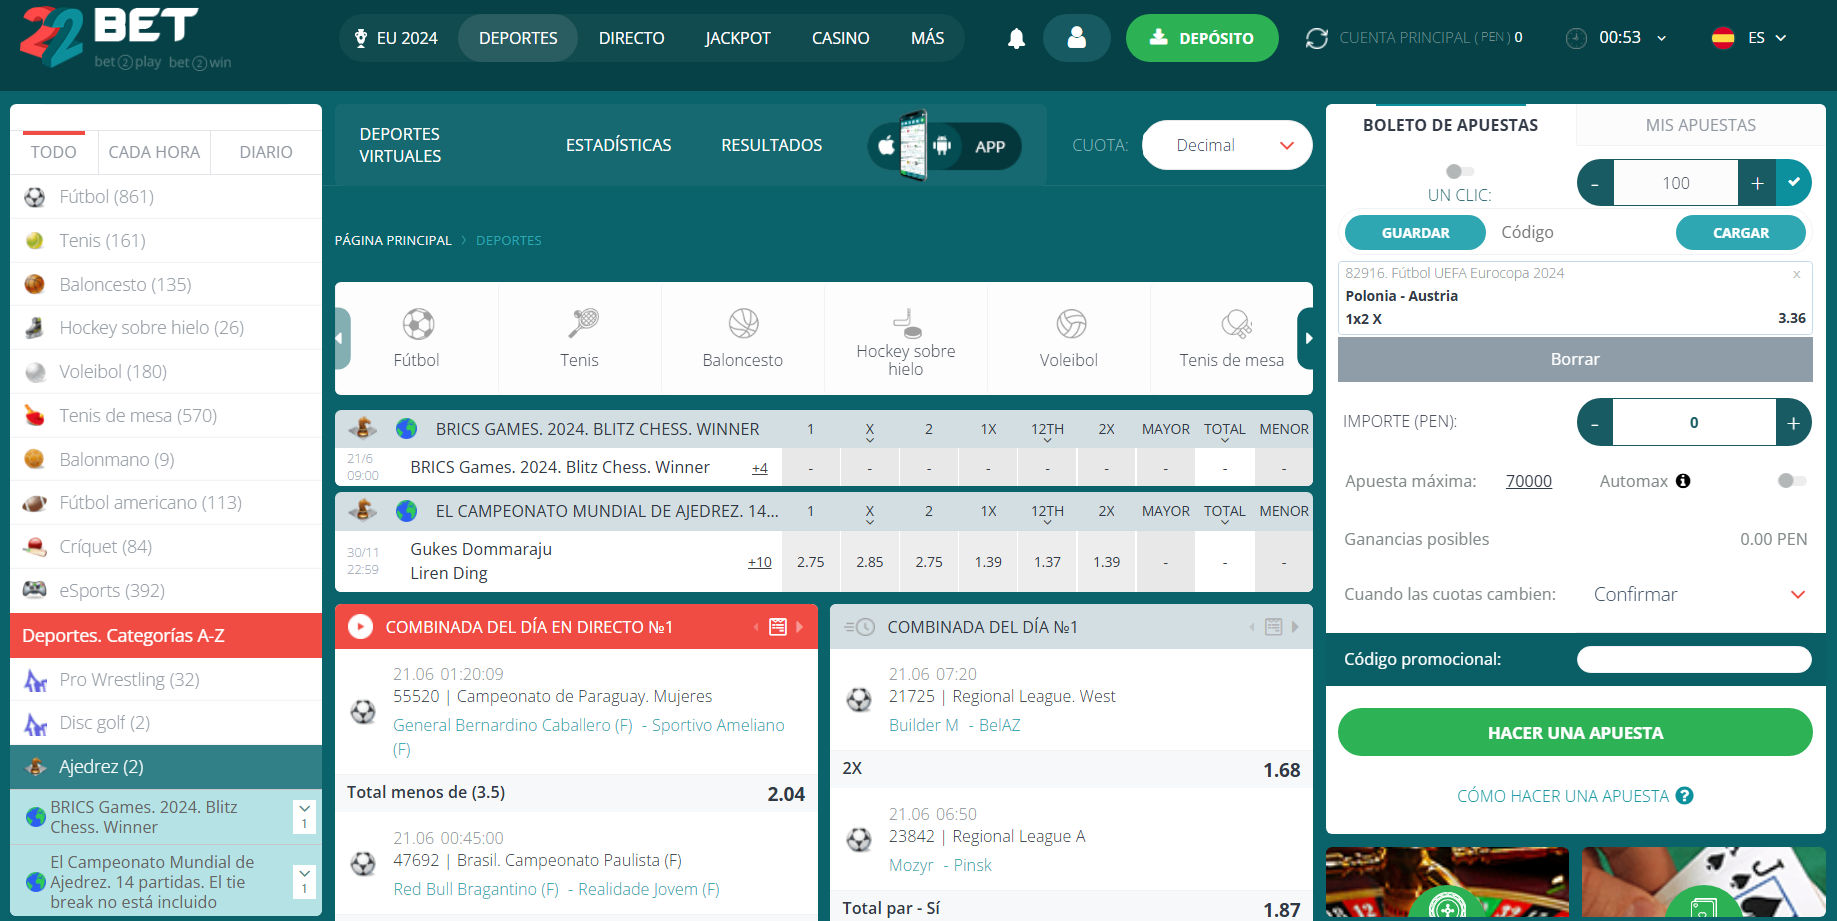This screenshot has width=1837, height=921.
Task: Open the roulette casino thumbnail
Action: [1447, 884]
